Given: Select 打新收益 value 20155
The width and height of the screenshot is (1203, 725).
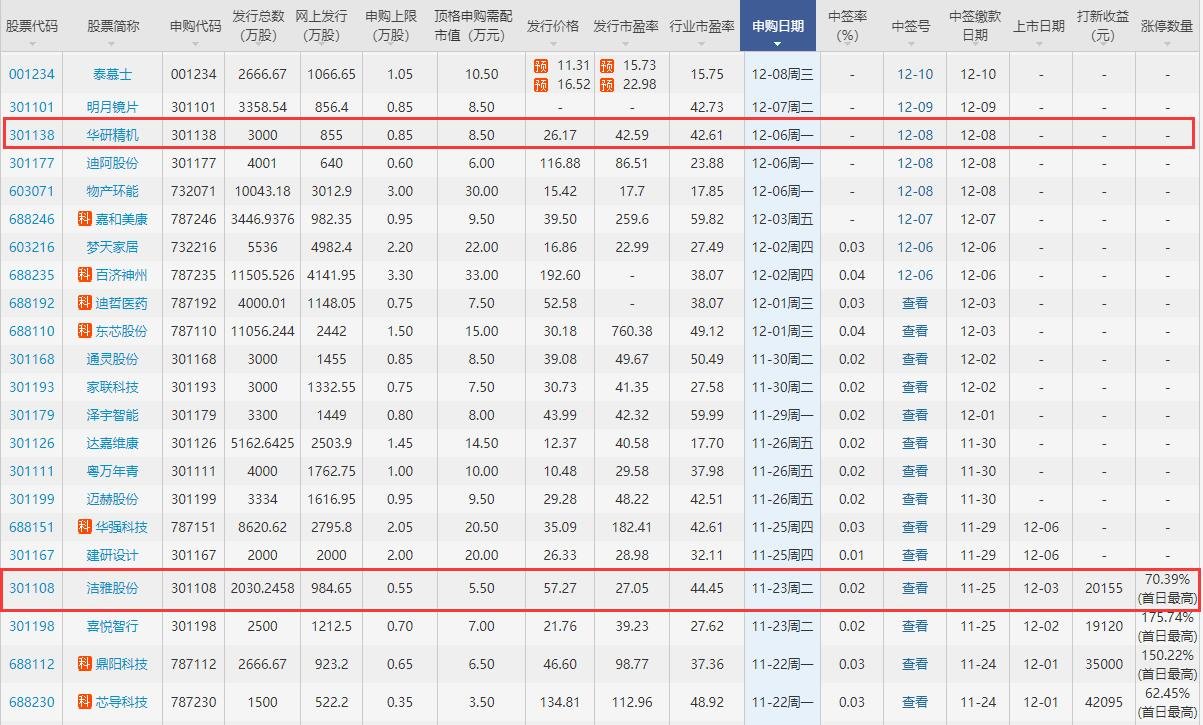Looking at the screenshot, I should click(x=1103, y=589).
